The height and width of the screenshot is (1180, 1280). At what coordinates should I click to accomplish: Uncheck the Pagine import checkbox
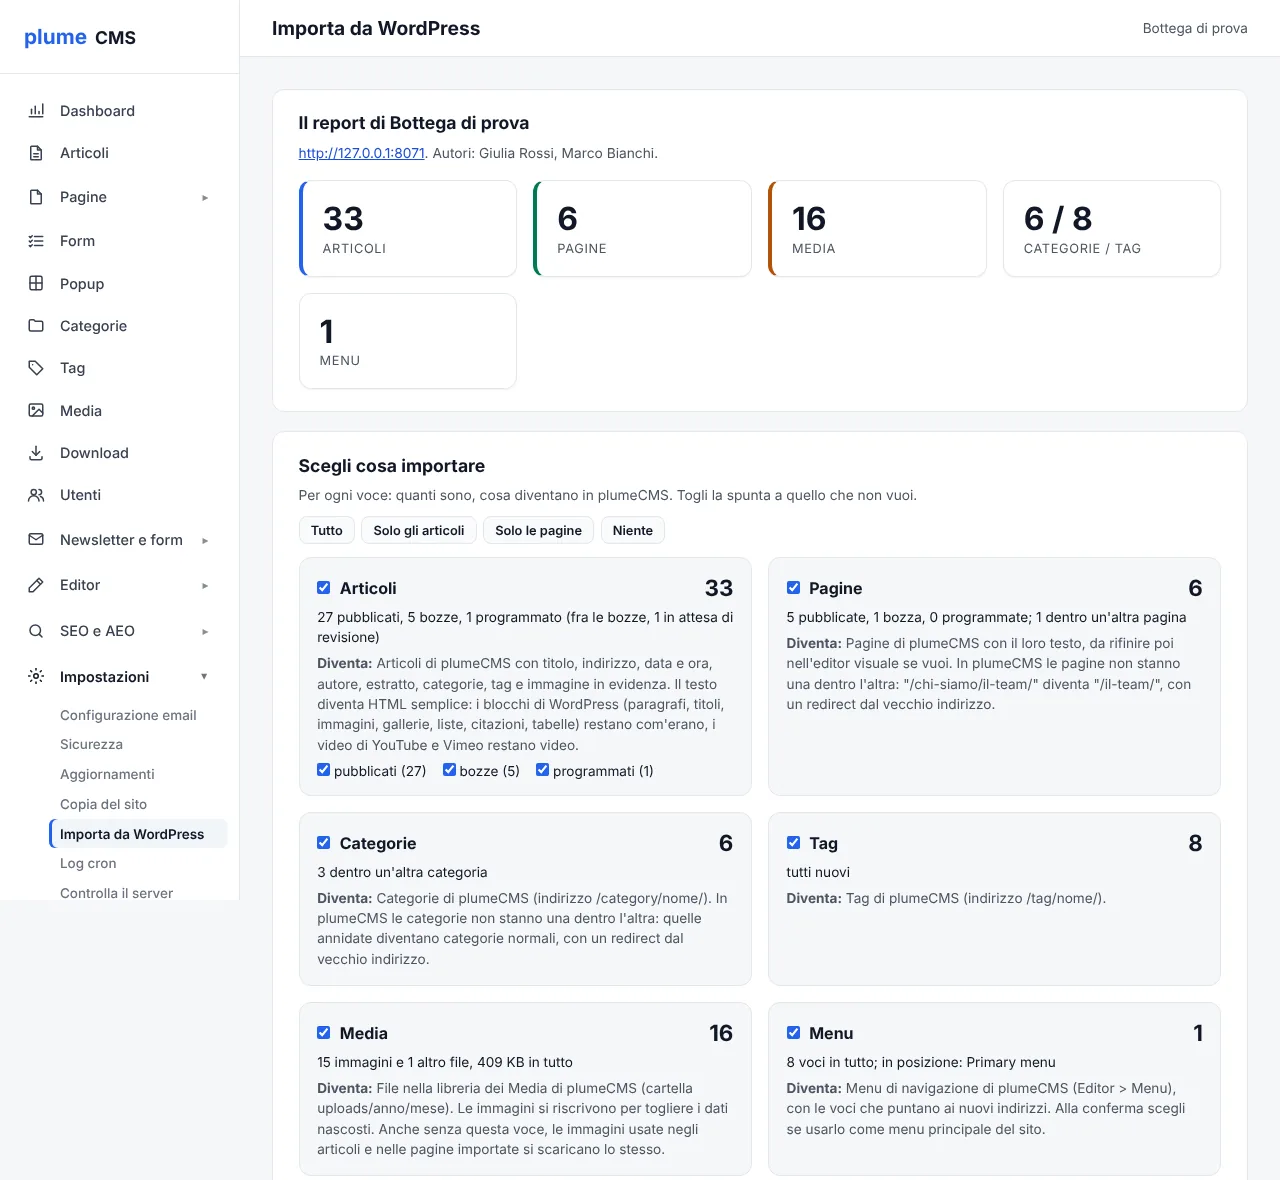(793, 588)
